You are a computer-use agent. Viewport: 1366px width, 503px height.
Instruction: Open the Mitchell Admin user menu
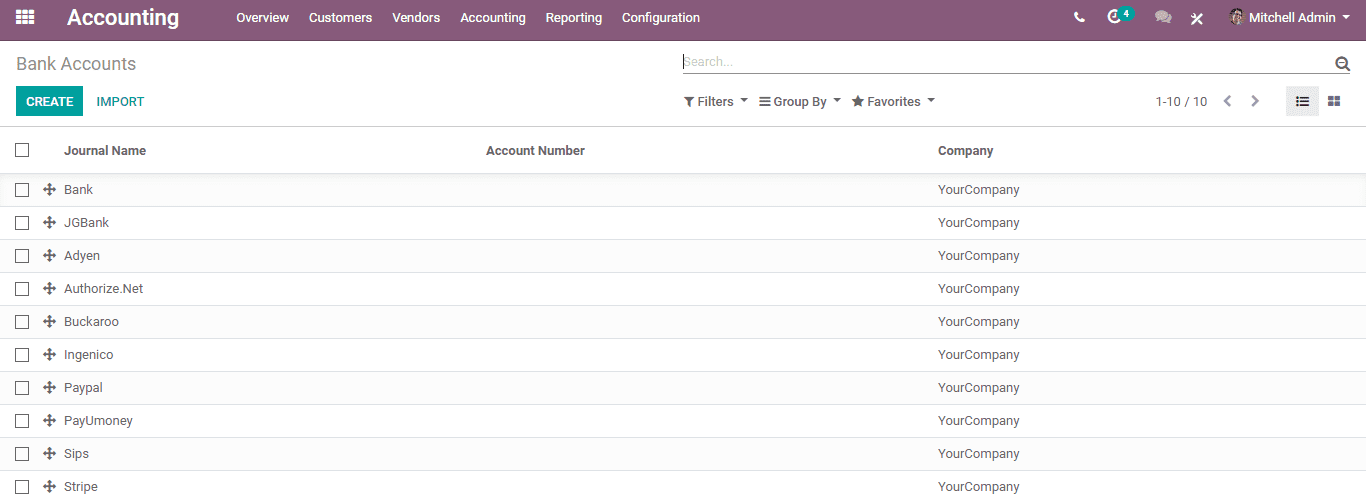pyautogui.click(x=1289, y=17)
